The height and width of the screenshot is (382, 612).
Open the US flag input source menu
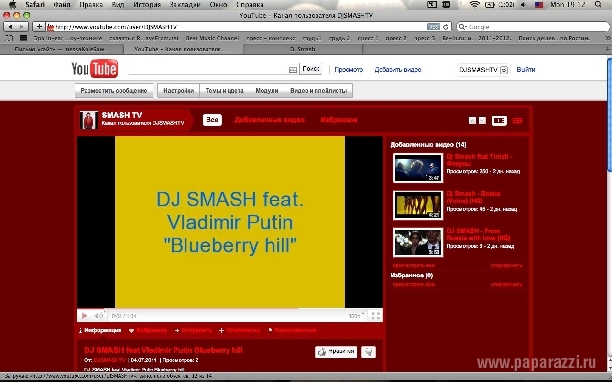click(539, 5)
